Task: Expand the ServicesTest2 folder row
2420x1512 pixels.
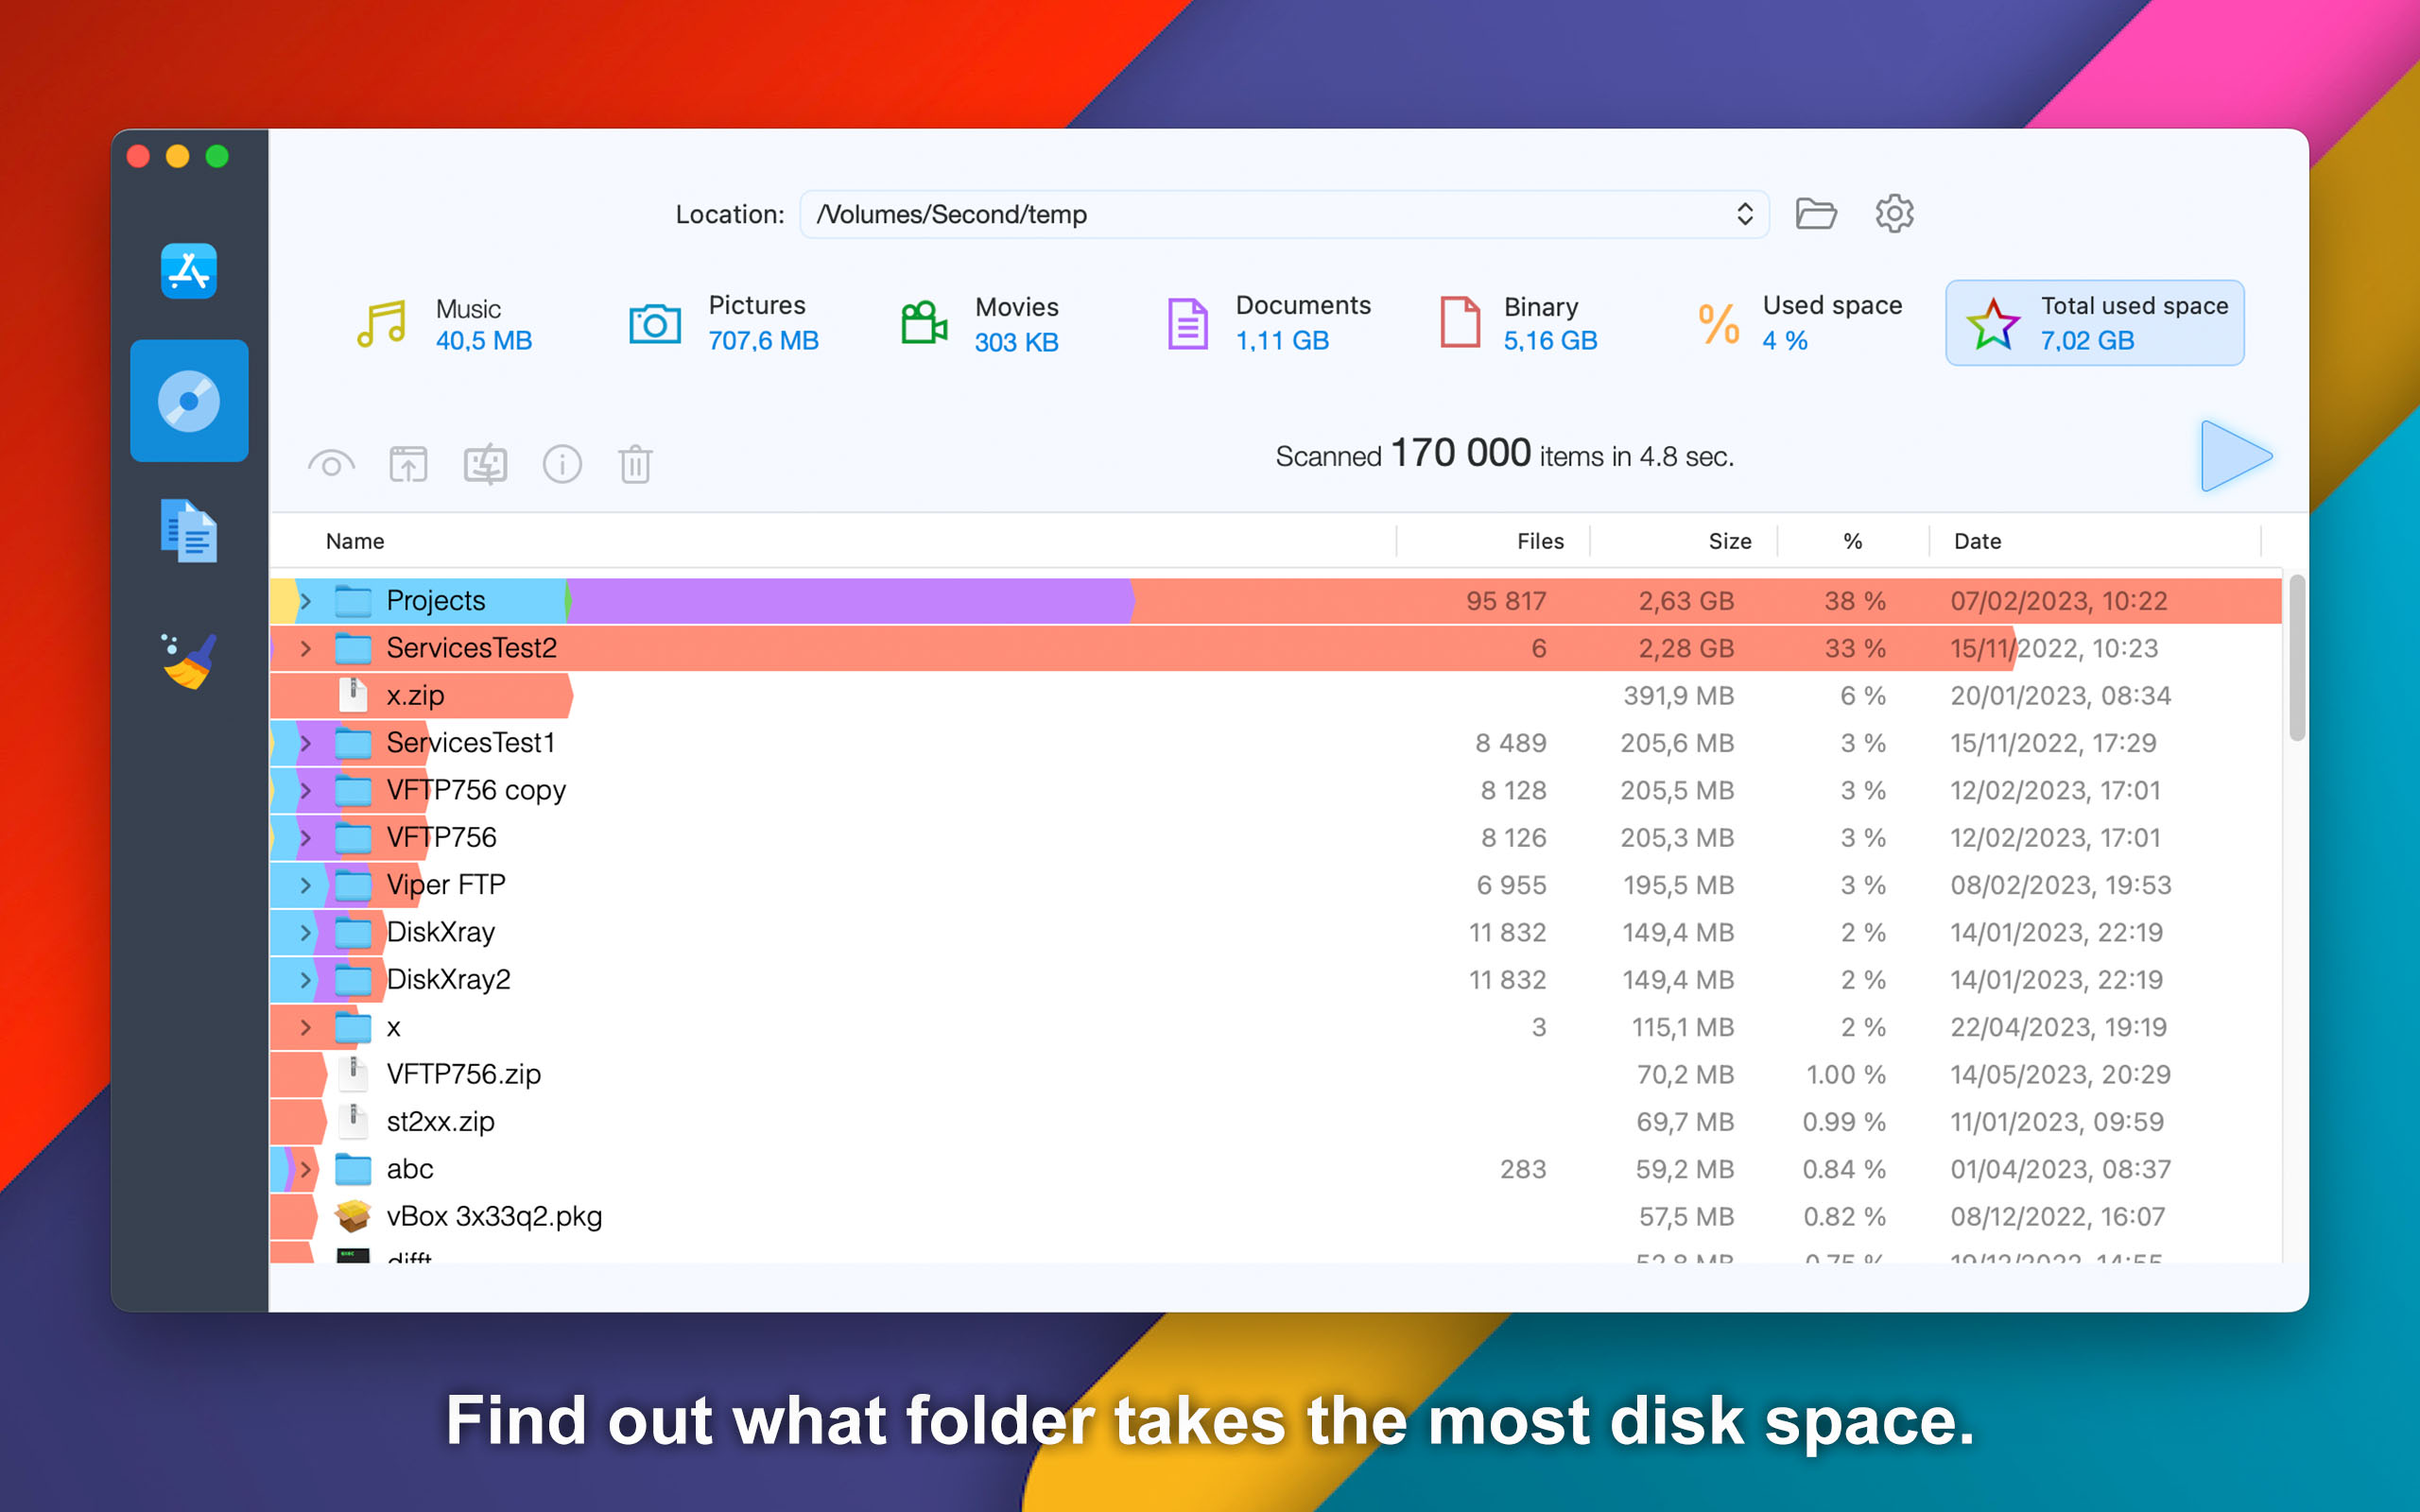Action: [x=306, y=646]
